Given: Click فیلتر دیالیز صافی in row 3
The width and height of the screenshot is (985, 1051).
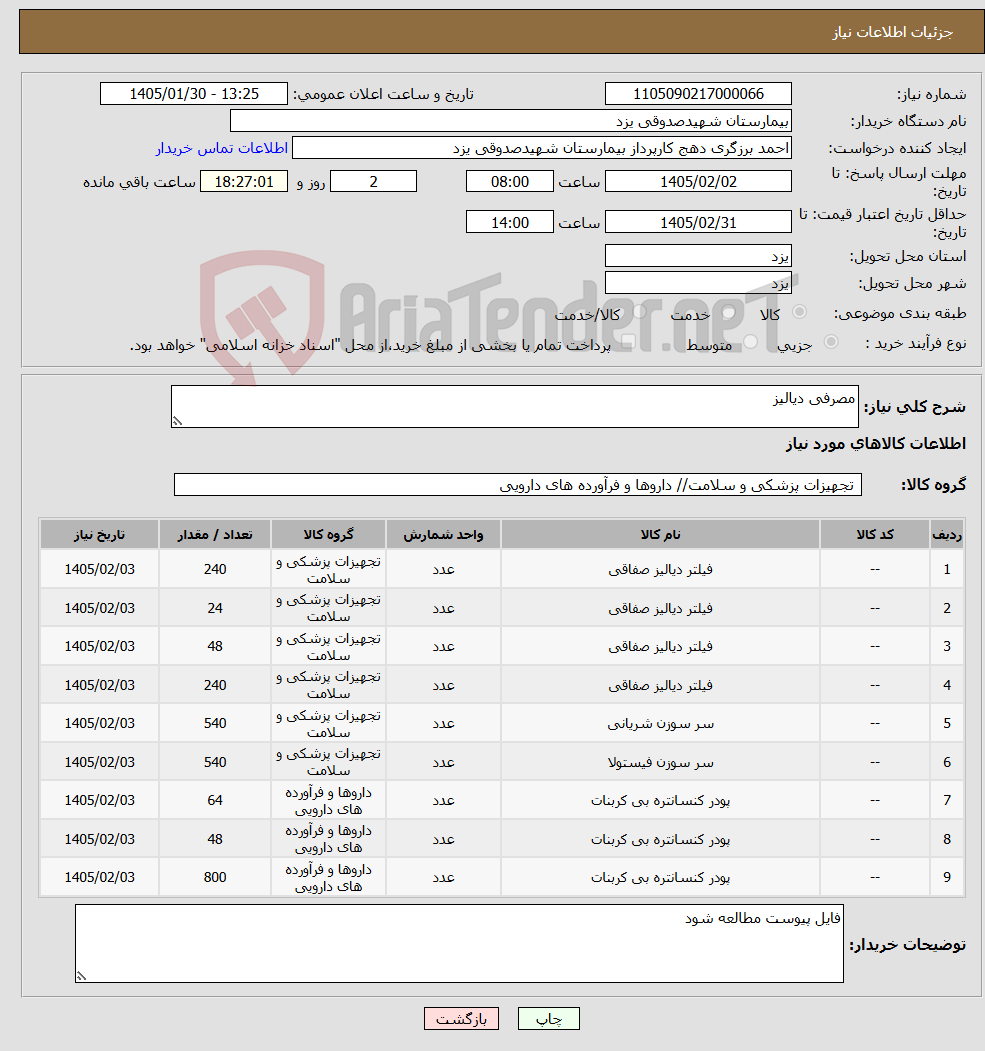Looking at the screenshot, I should pos(660,647).
